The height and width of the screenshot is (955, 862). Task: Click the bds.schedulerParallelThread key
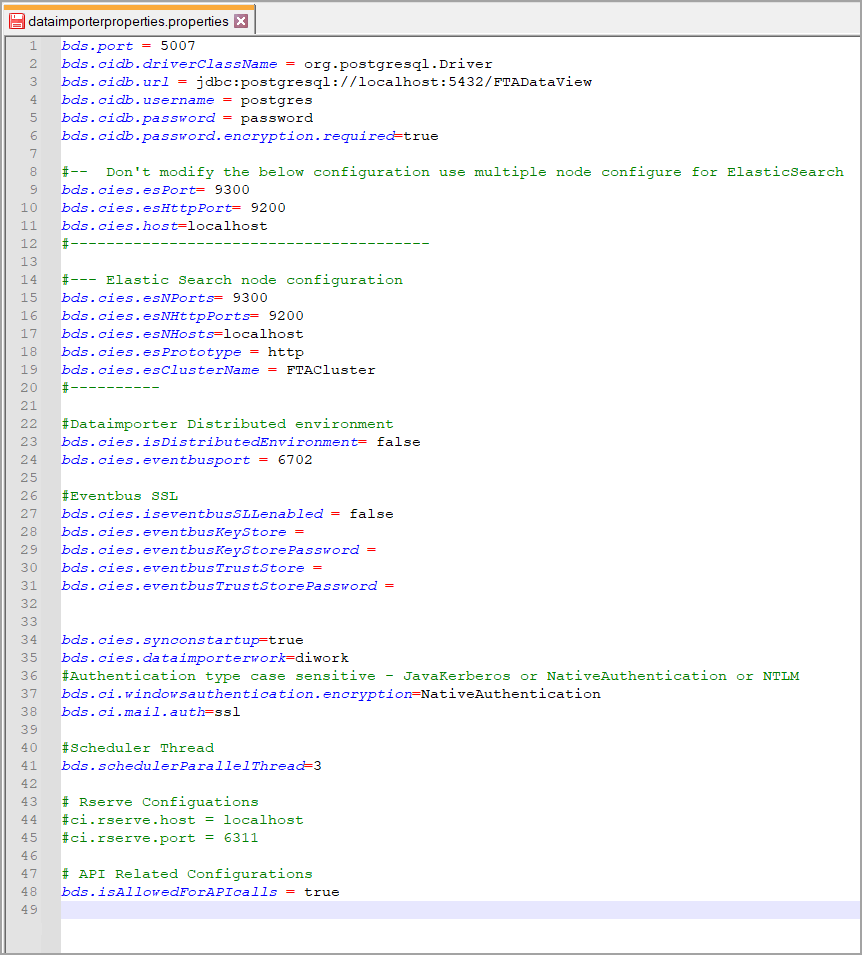182,766
